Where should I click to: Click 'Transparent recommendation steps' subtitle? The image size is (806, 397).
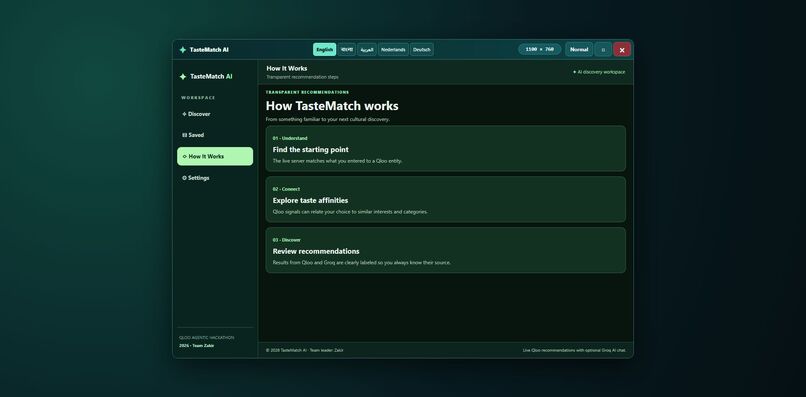[302, 77]
